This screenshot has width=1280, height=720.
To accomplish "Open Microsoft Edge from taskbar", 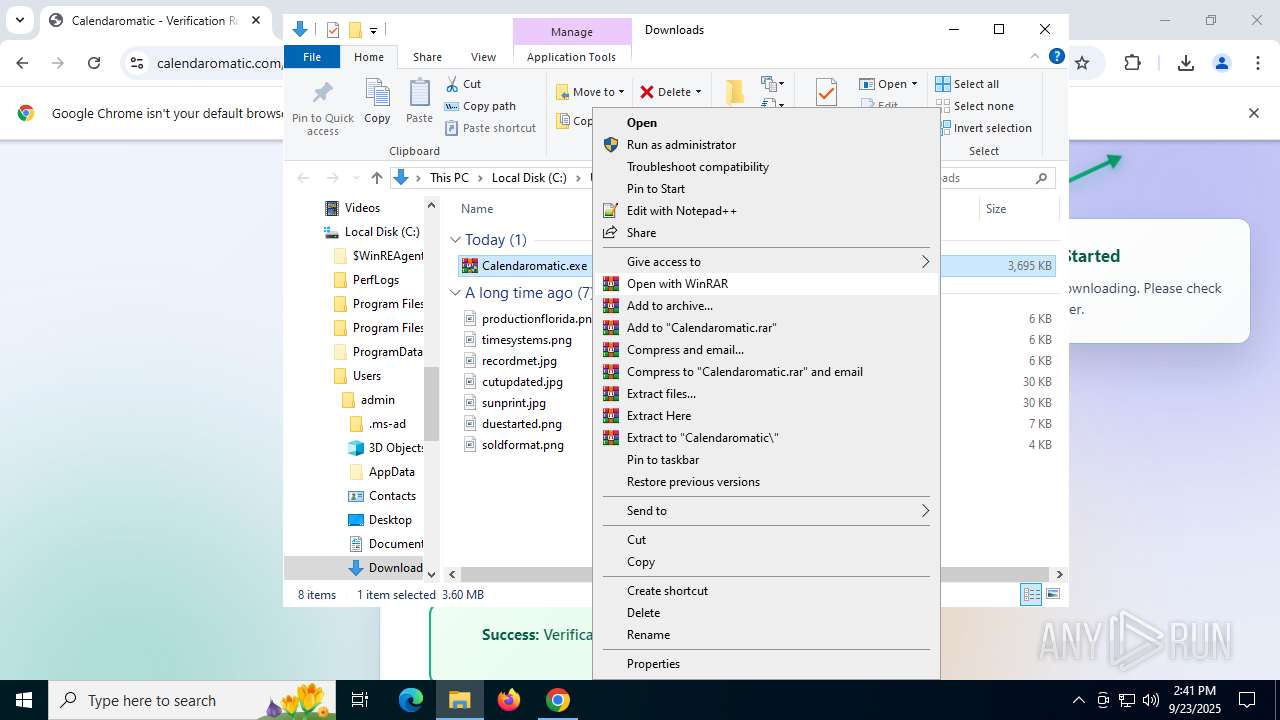I will 411,700.
